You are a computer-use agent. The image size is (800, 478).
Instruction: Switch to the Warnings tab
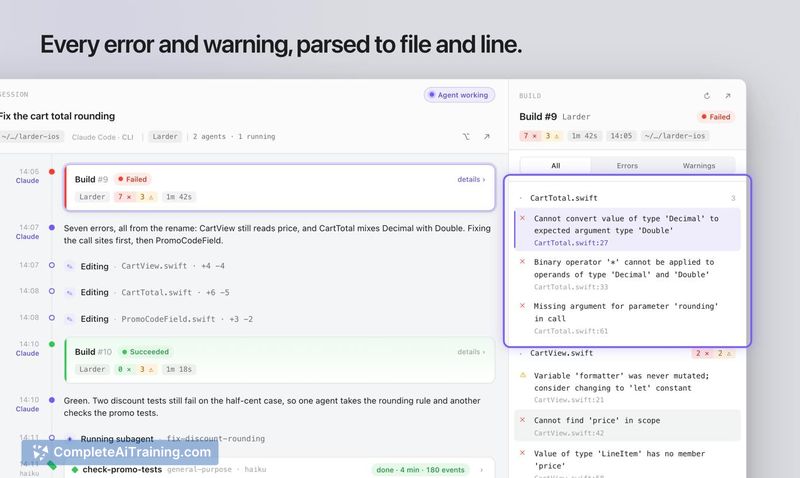click(698, 166)
